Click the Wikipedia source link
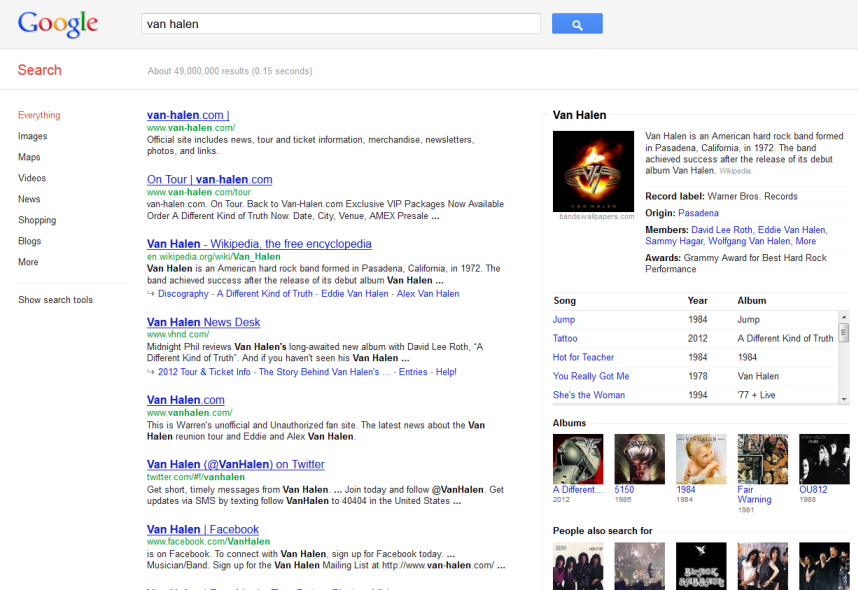The height and width of the screenshot is (590, 858). tap(735, 171)
